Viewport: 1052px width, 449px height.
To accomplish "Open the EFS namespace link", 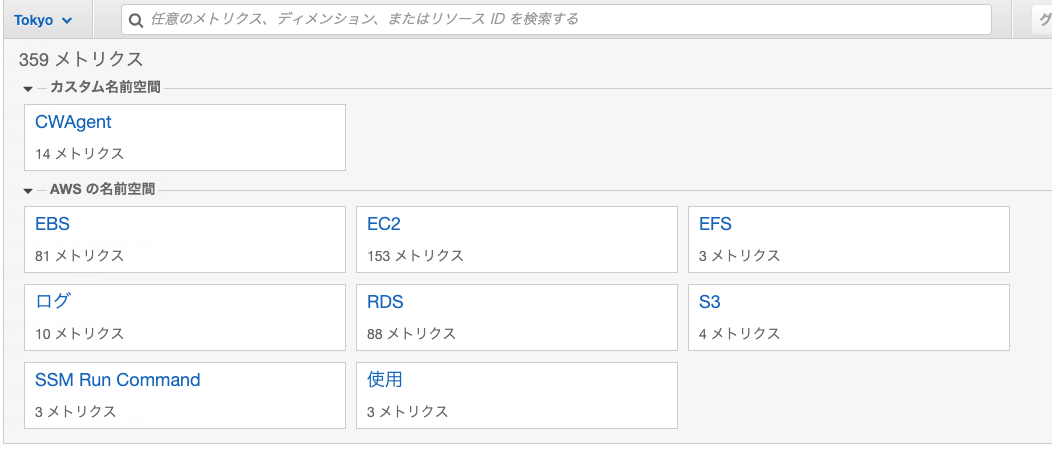I will click(x=715, y=224).
